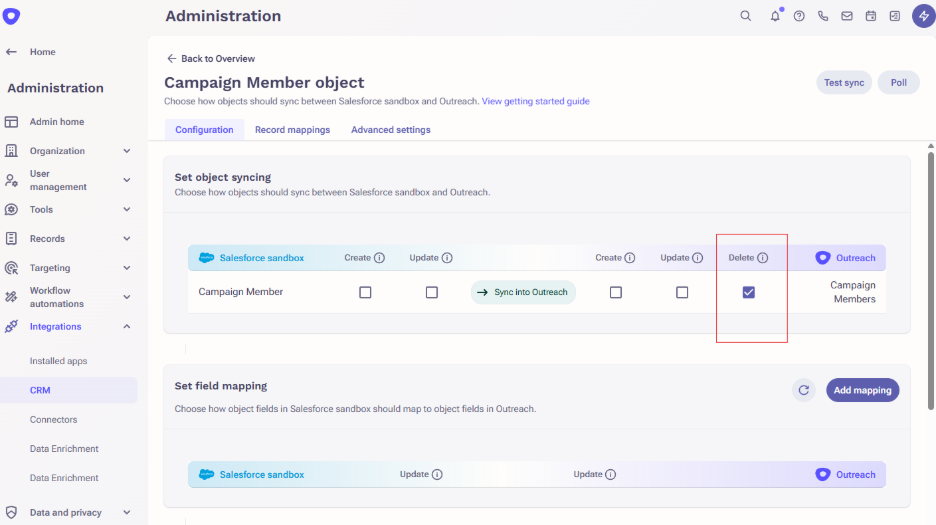Expand the Organization menu chevron
Viewport: 936px width, 525px height.
tap(127, 151)
